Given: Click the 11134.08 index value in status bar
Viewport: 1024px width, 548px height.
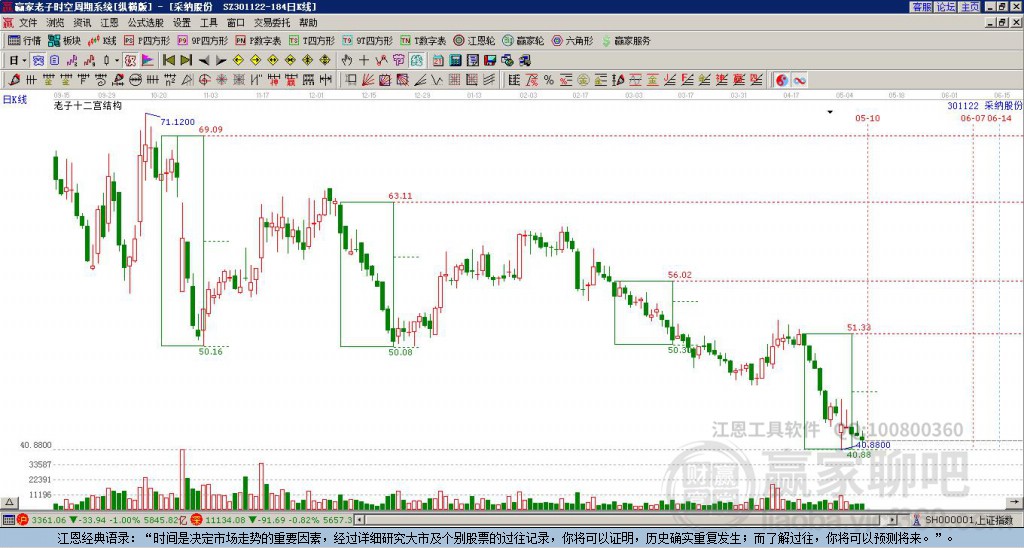Looking at the screenshot, I should click(x=227, y=520).
